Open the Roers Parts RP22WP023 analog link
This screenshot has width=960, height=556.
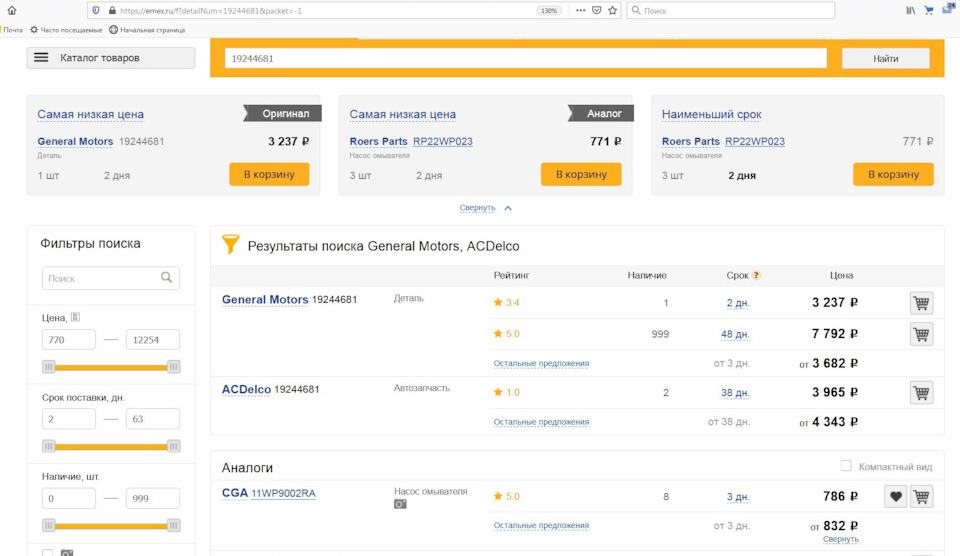(x=442, y=142)
